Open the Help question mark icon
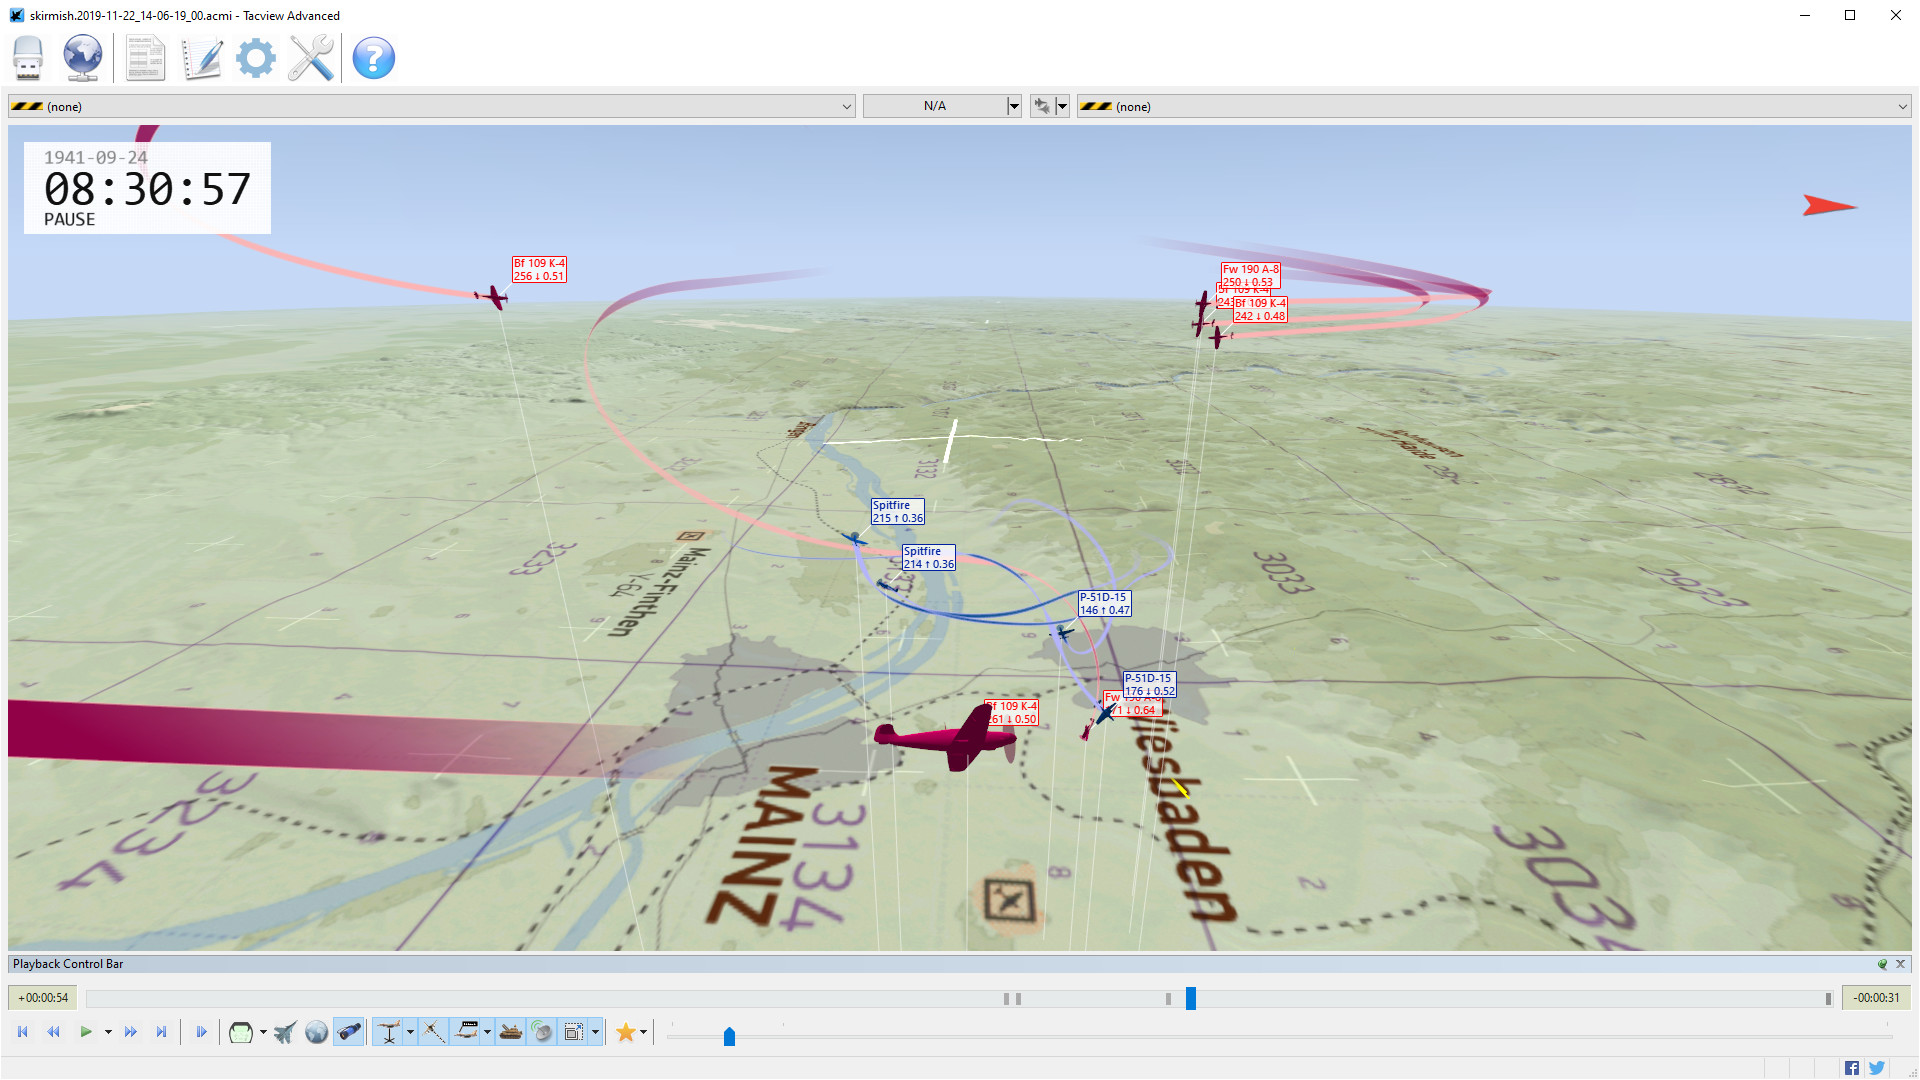1920x1080 pixels. click(x=373, y=58)
